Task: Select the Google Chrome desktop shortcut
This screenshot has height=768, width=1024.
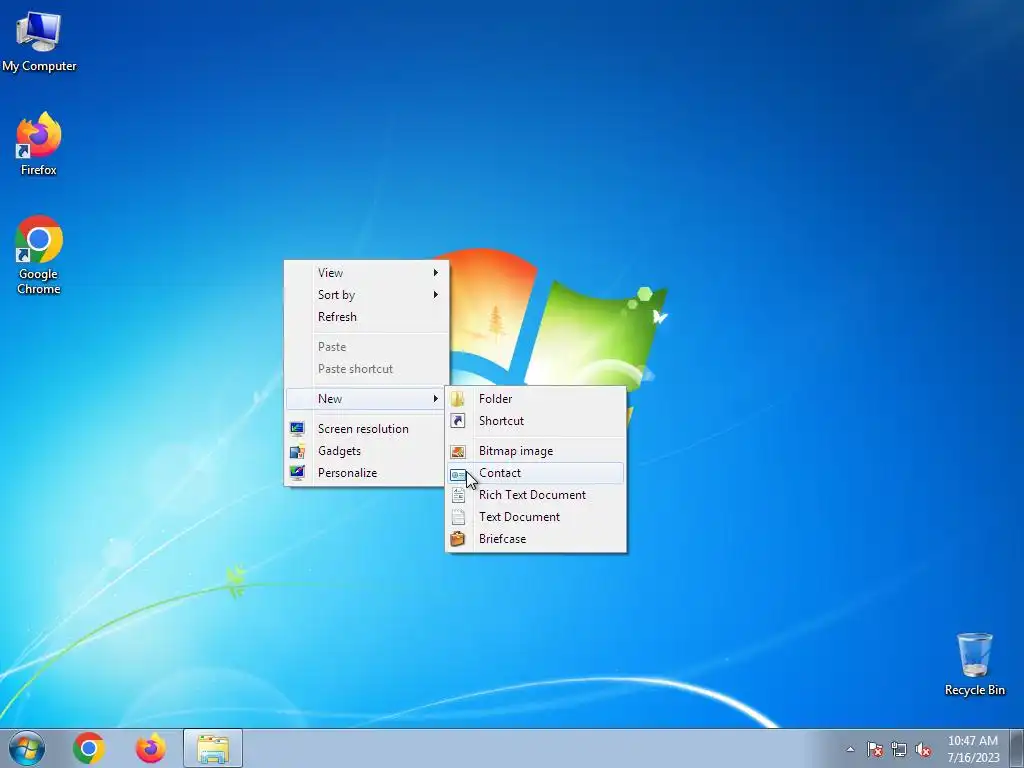Action: coord(39,255)
